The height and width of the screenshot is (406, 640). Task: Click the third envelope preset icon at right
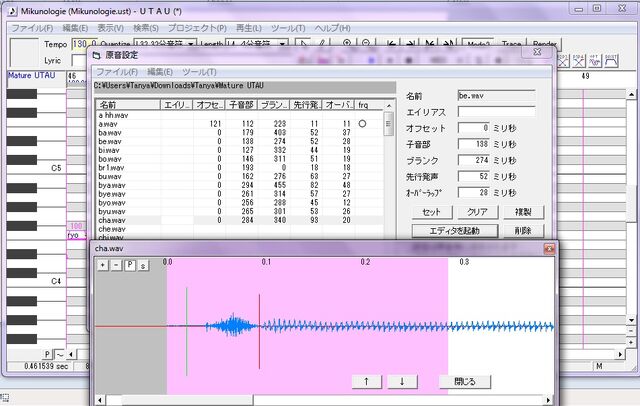pos(595,61)
